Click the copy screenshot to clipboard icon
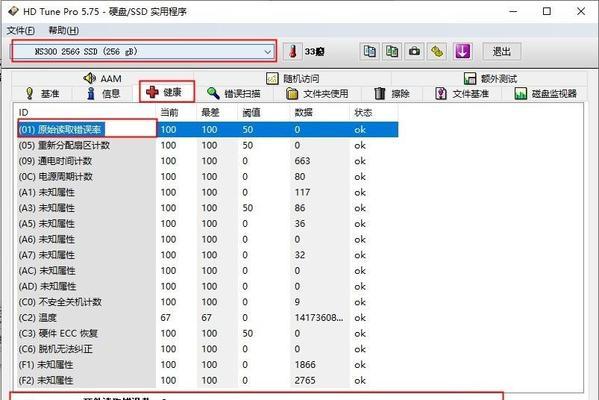Screen dimensions: 599x400 pyautogui.click(x=392, y=51)
